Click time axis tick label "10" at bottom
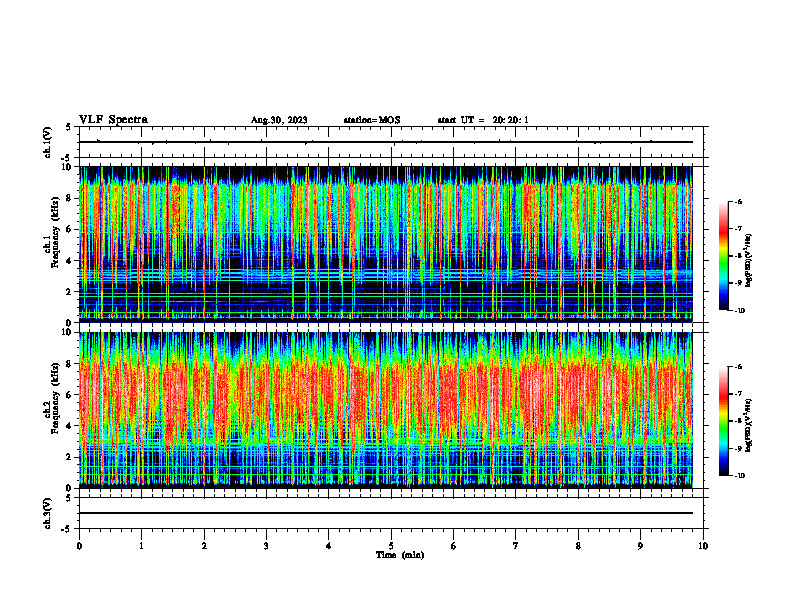The height and width of the screenshot is (612, 792). 703,546
